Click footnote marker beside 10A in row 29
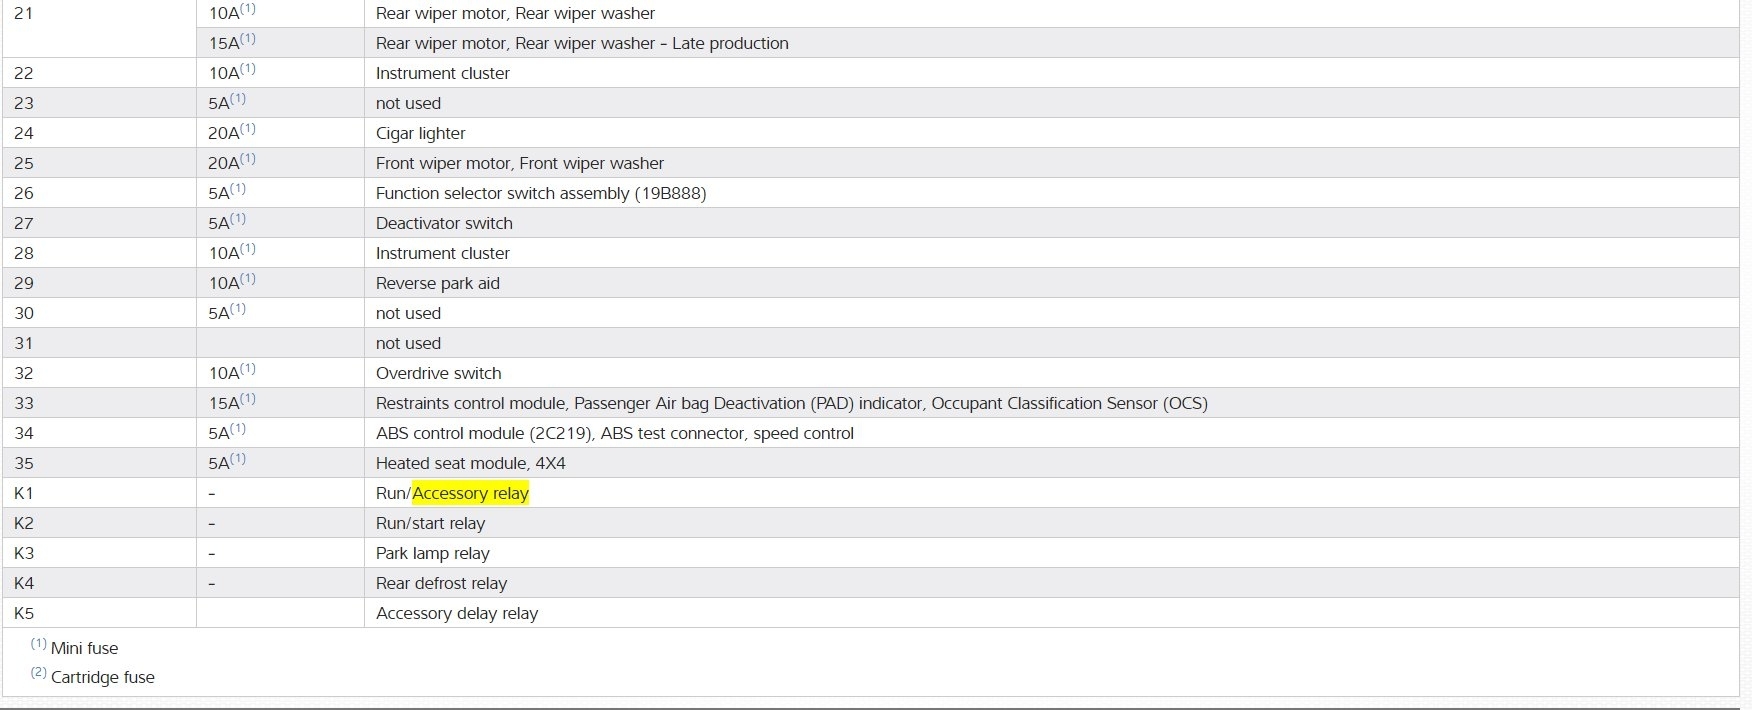 [248, 279]
